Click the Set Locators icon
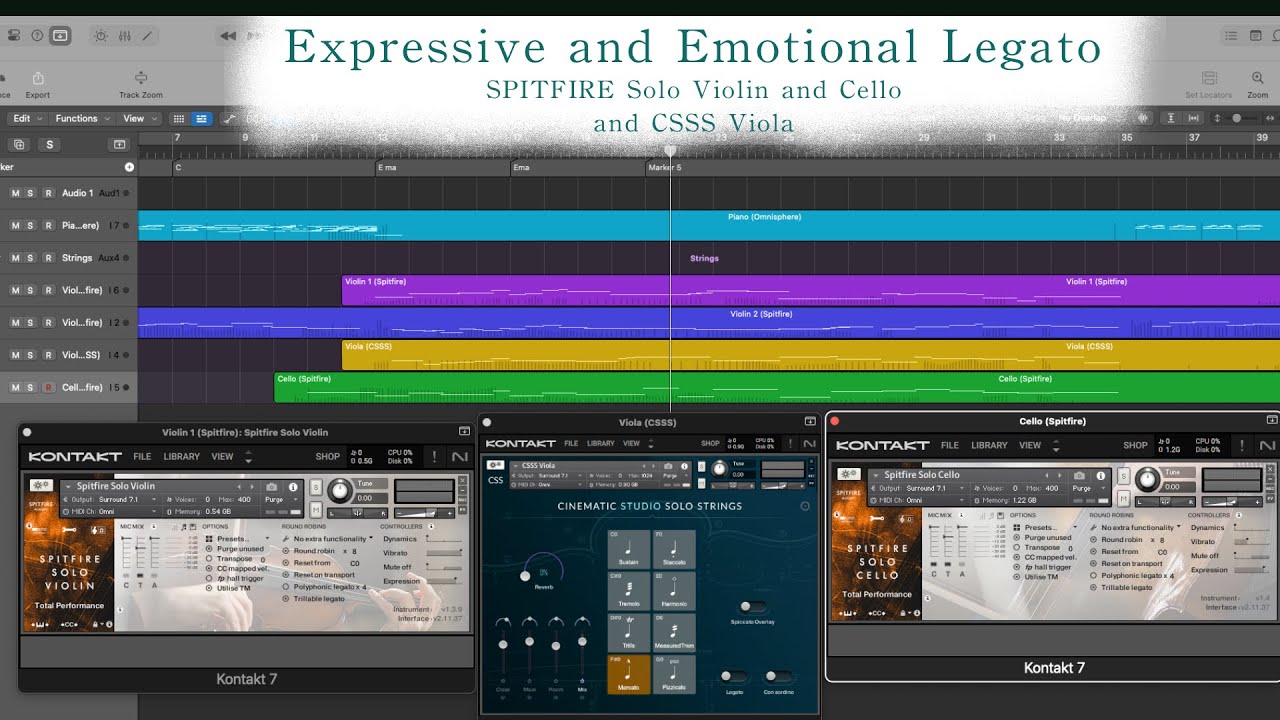Viewport: 1280px width, 720px height. (x=1209, y=78)
